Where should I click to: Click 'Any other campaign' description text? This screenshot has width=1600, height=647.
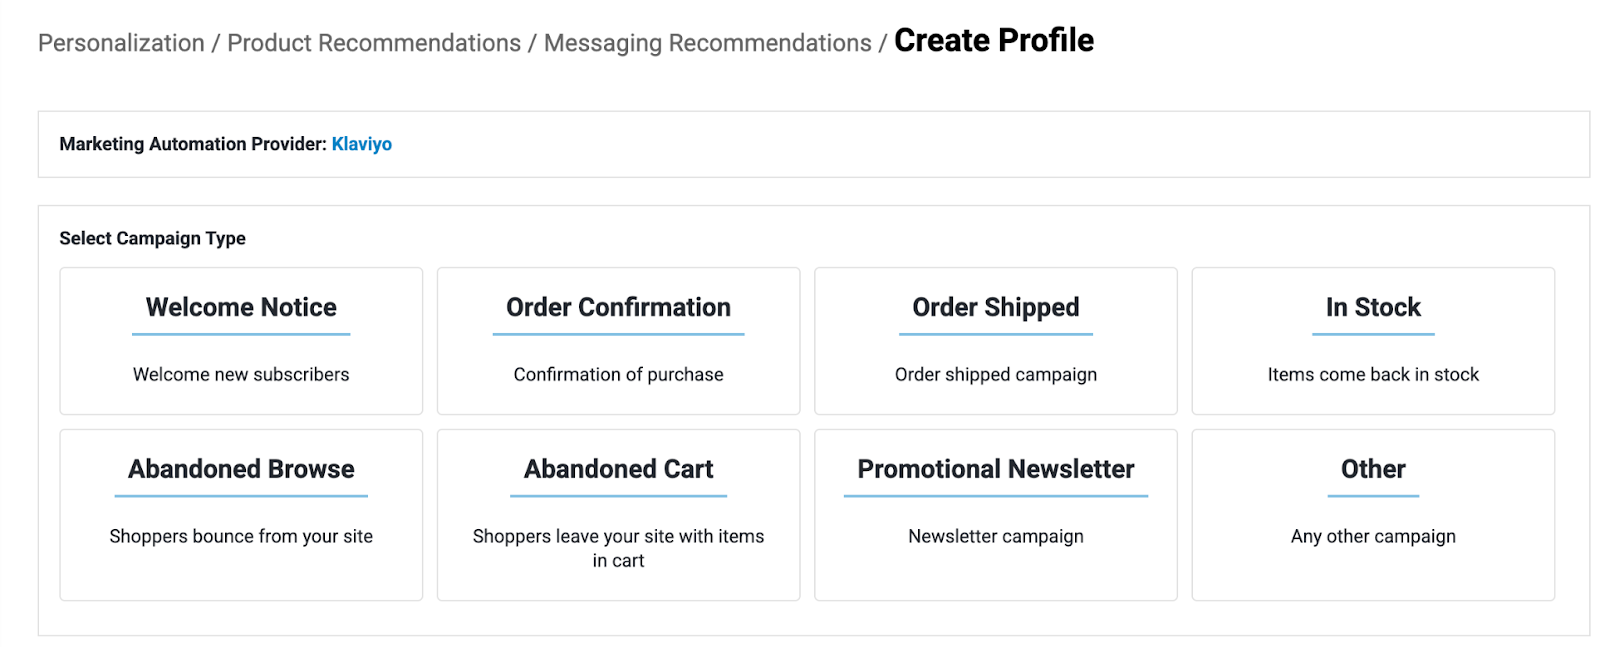coord(1372,537)
